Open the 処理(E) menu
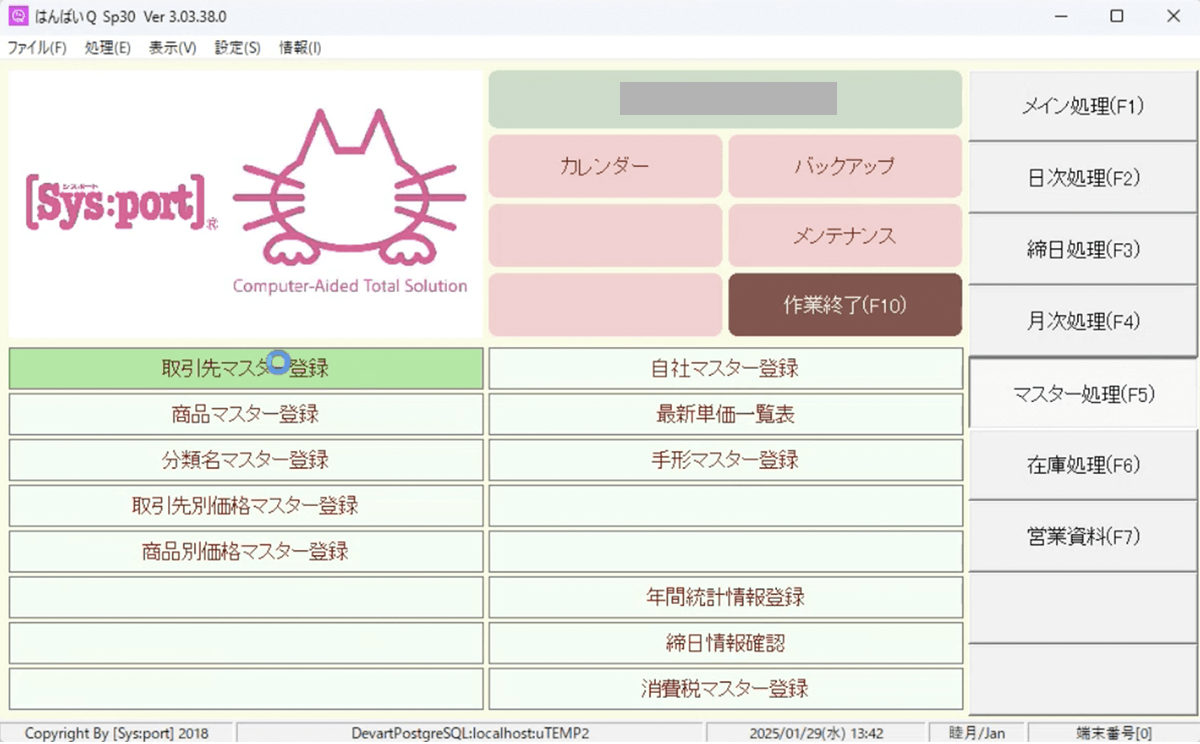 108,48
